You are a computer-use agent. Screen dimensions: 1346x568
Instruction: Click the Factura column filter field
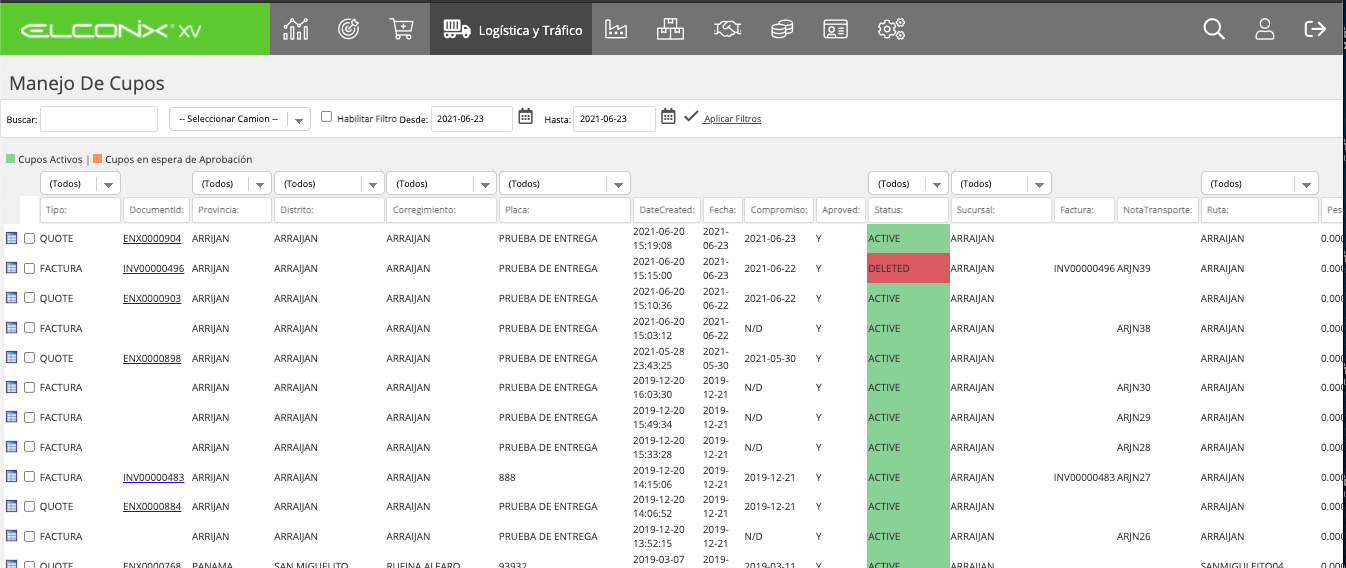(x=1084, y=210)
